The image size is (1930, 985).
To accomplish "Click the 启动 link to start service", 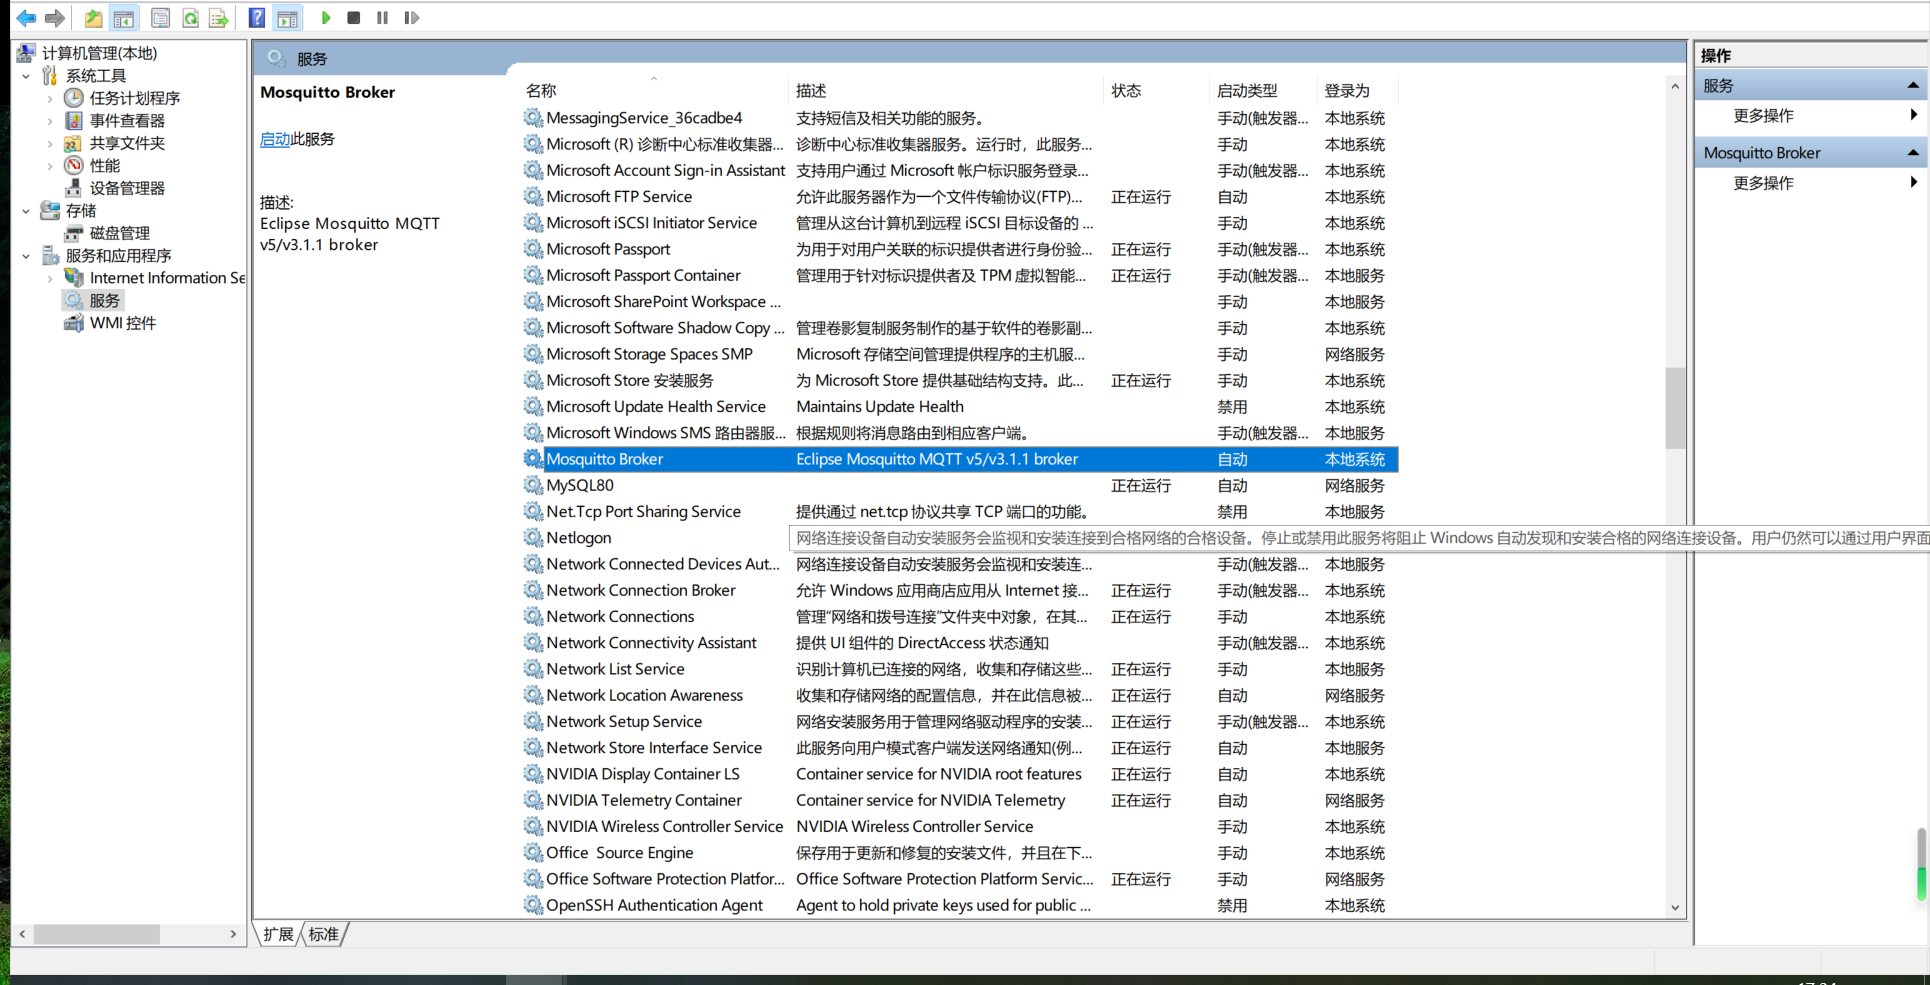I will (x=275, y=139).
